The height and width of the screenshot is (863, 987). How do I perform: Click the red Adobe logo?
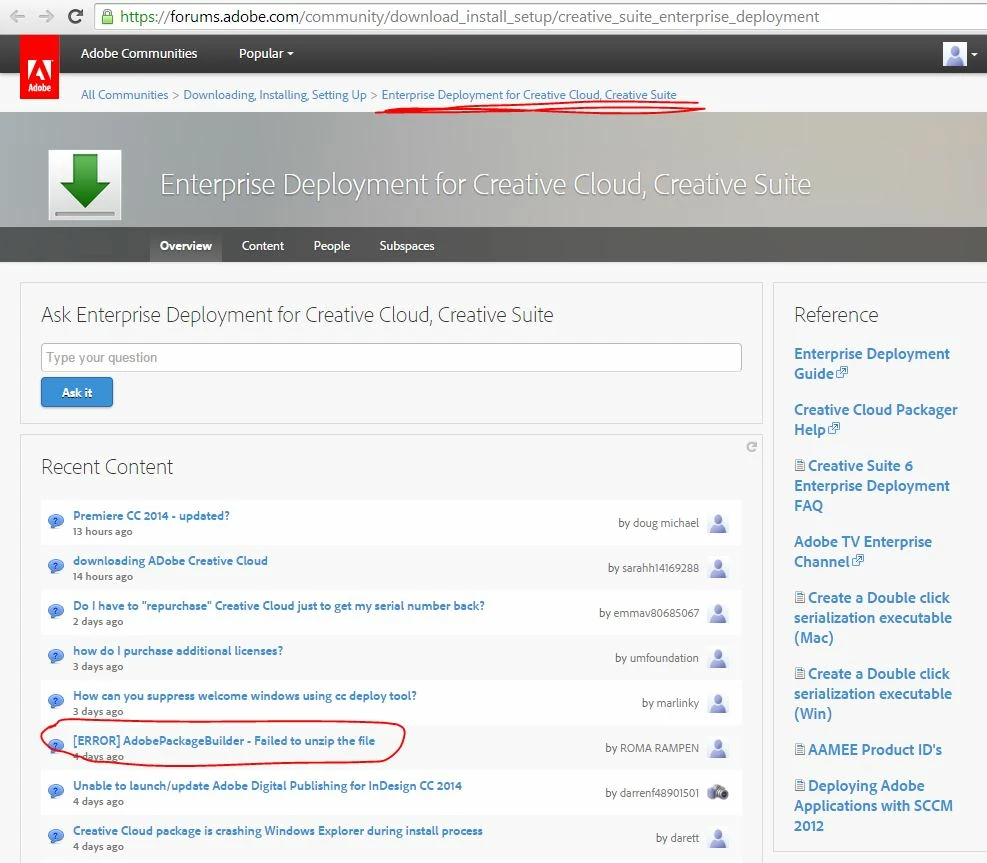click(40, 67)
